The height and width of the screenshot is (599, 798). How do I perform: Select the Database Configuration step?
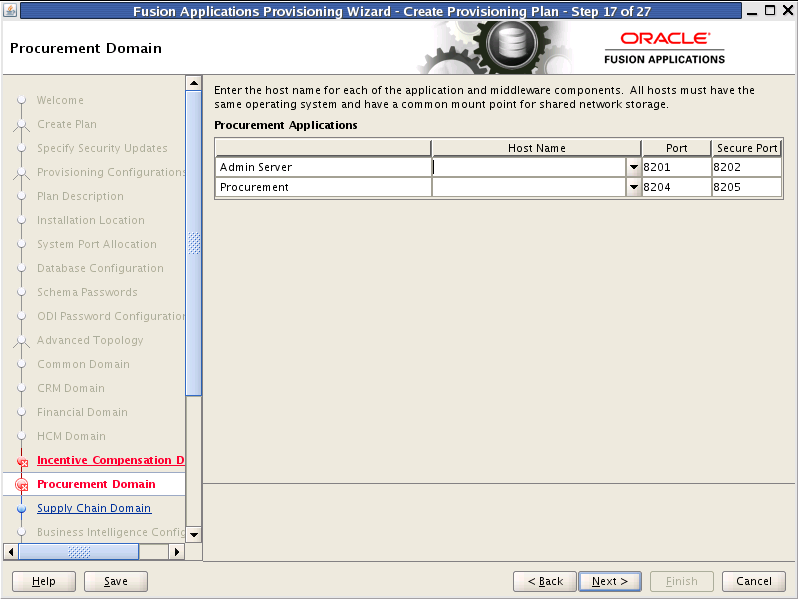click(x=100, y=268)
